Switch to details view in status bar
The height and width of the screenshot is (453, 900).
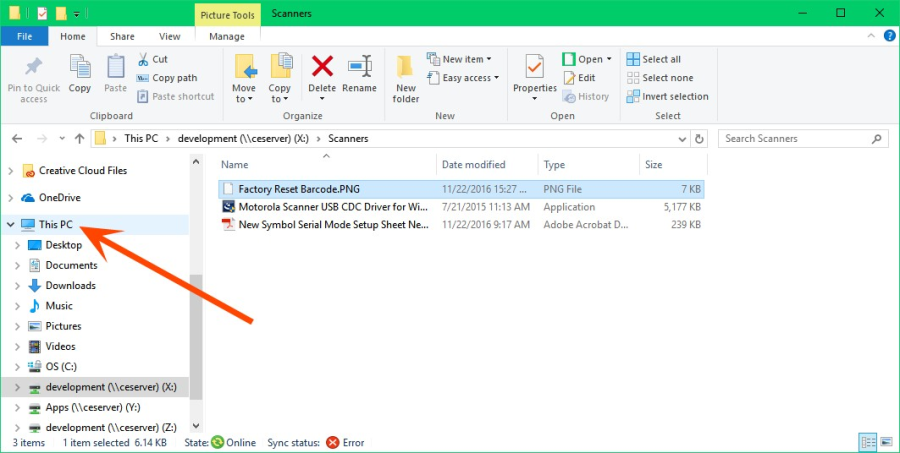(866, 442)
